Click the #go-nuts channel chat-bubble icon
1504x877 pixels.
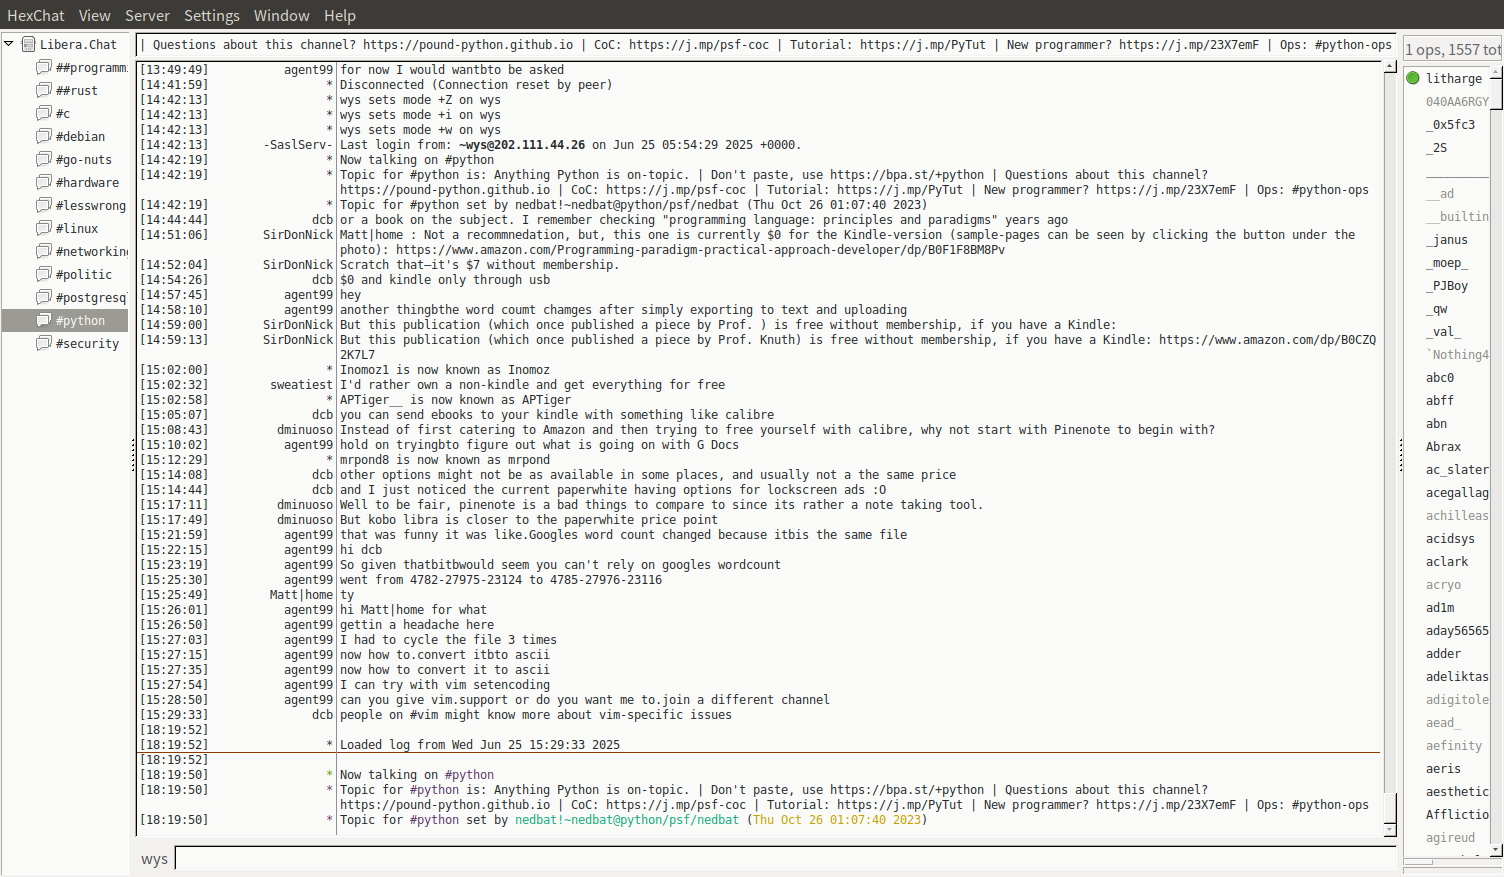(43, 159)
